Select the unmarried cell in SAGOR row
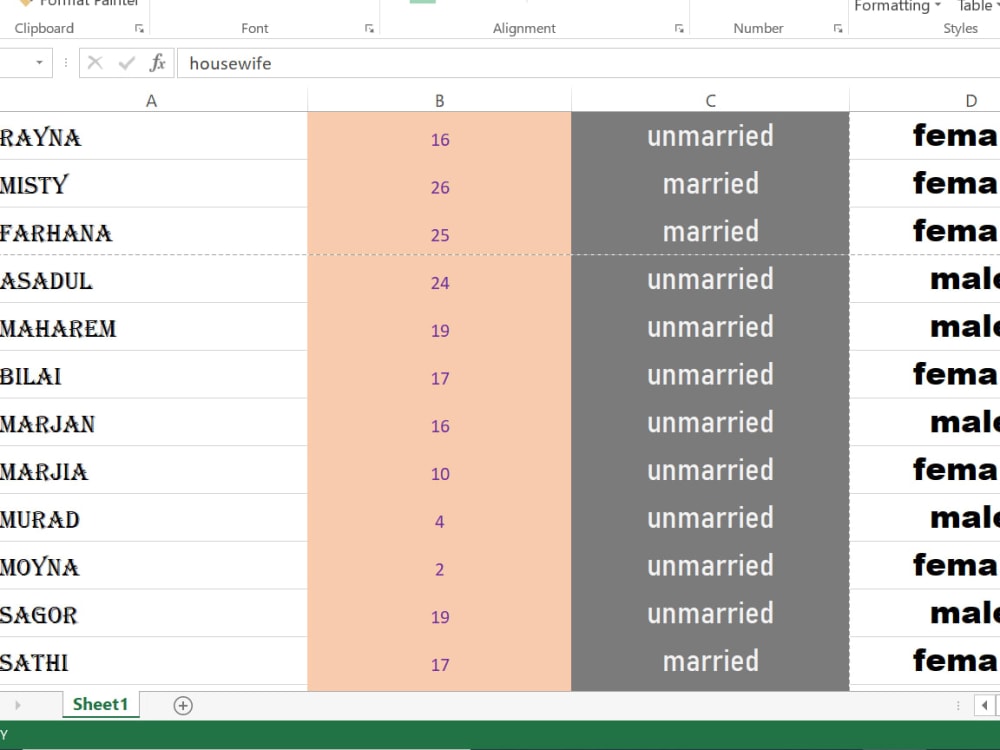Image resolution: width=1000 pixels, height=750 pixels. click(710, 614)
